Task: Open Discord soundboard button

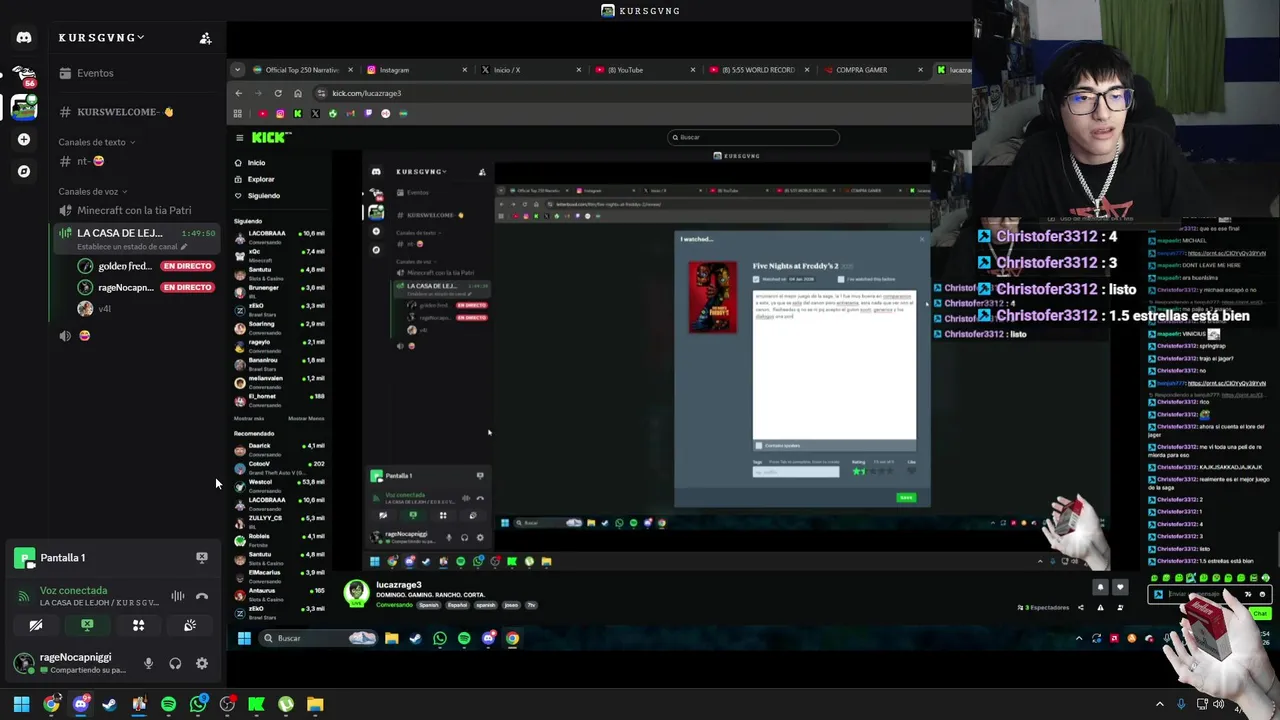Action: tap(189, 625)
